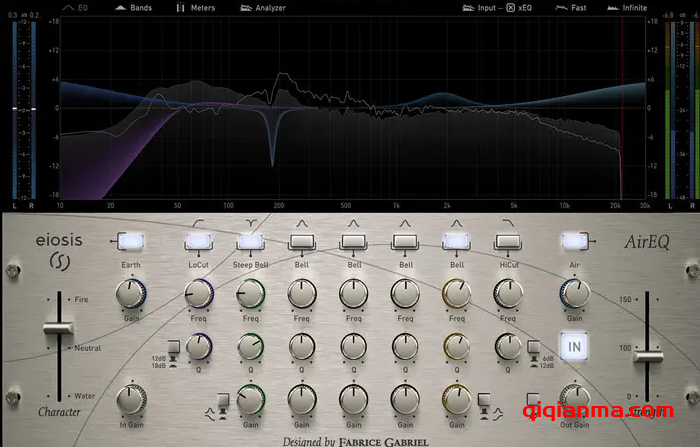The width and height of the screenshot is (700, 447).
Task: Click the Steep Bell band button
Action: tap(250, 241)
